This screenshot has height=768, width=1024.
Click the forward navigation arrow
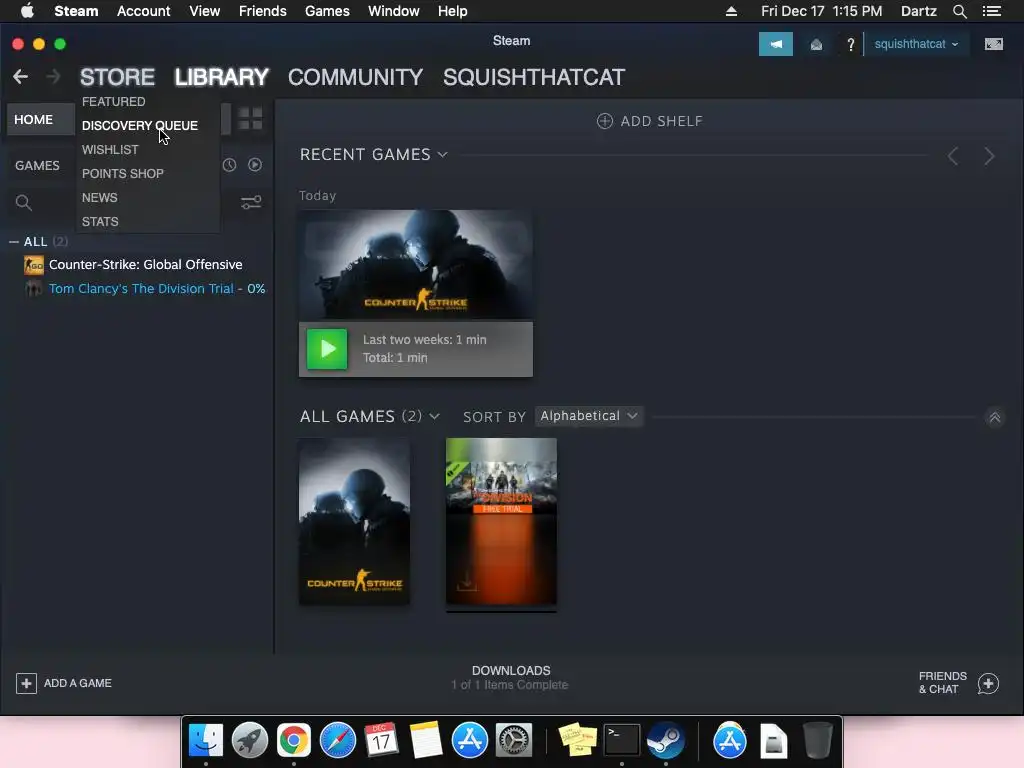click(x=53, y=77)
